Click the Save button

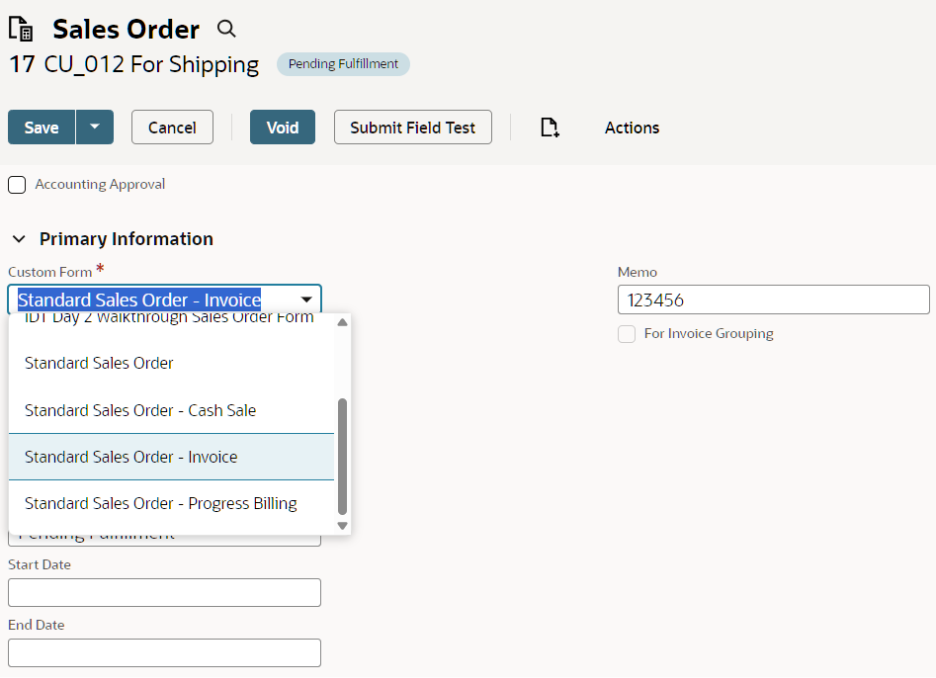(41, 127)
